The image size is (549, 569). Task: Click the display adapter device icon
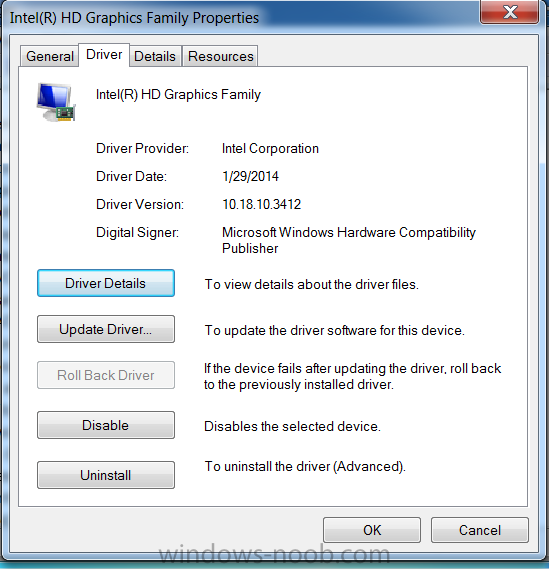pos(56,102)
